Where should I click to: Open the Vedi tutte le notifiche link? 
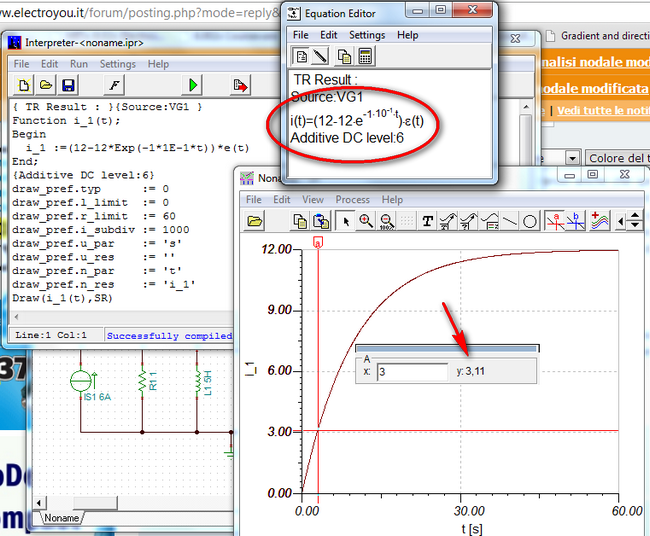coord(602,110)
